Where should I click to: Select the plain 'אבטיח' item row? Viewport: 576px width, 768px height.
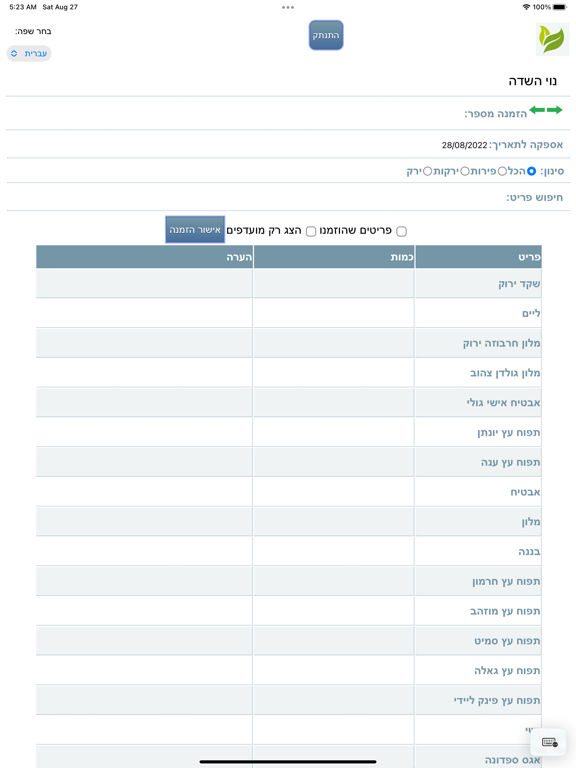coord(525,492)
